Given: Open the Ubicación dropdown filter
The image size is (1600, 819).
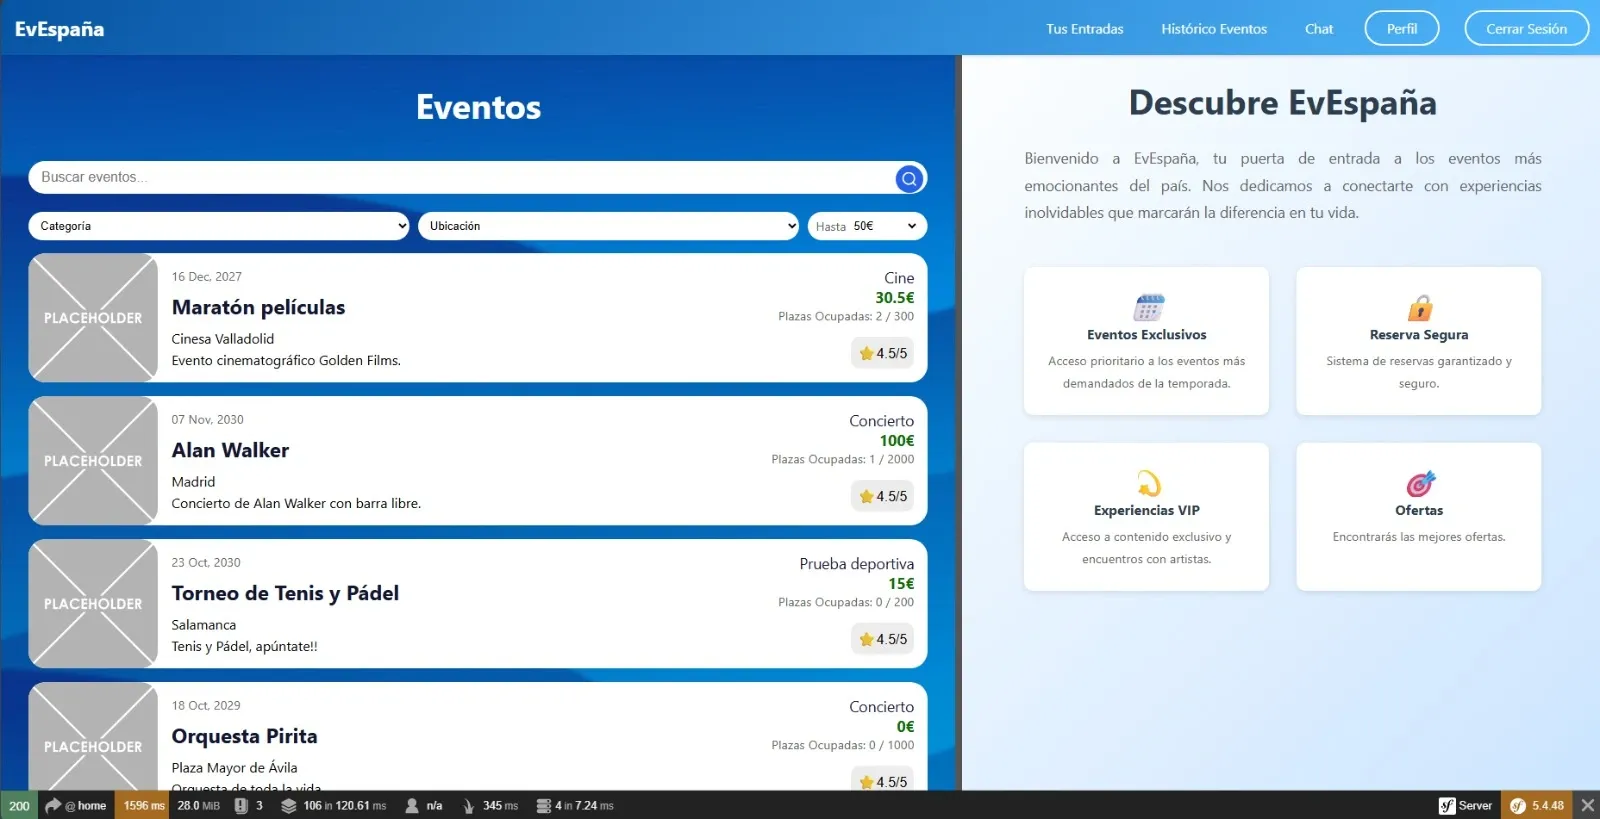Looking at the screenshot, I should point(608,226).
